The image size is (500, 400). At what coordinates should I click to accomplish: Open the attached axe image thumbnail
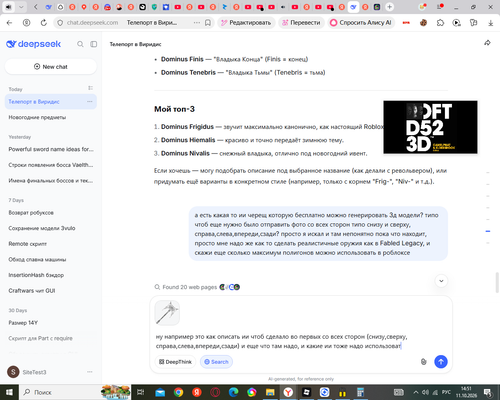(167, 313)
